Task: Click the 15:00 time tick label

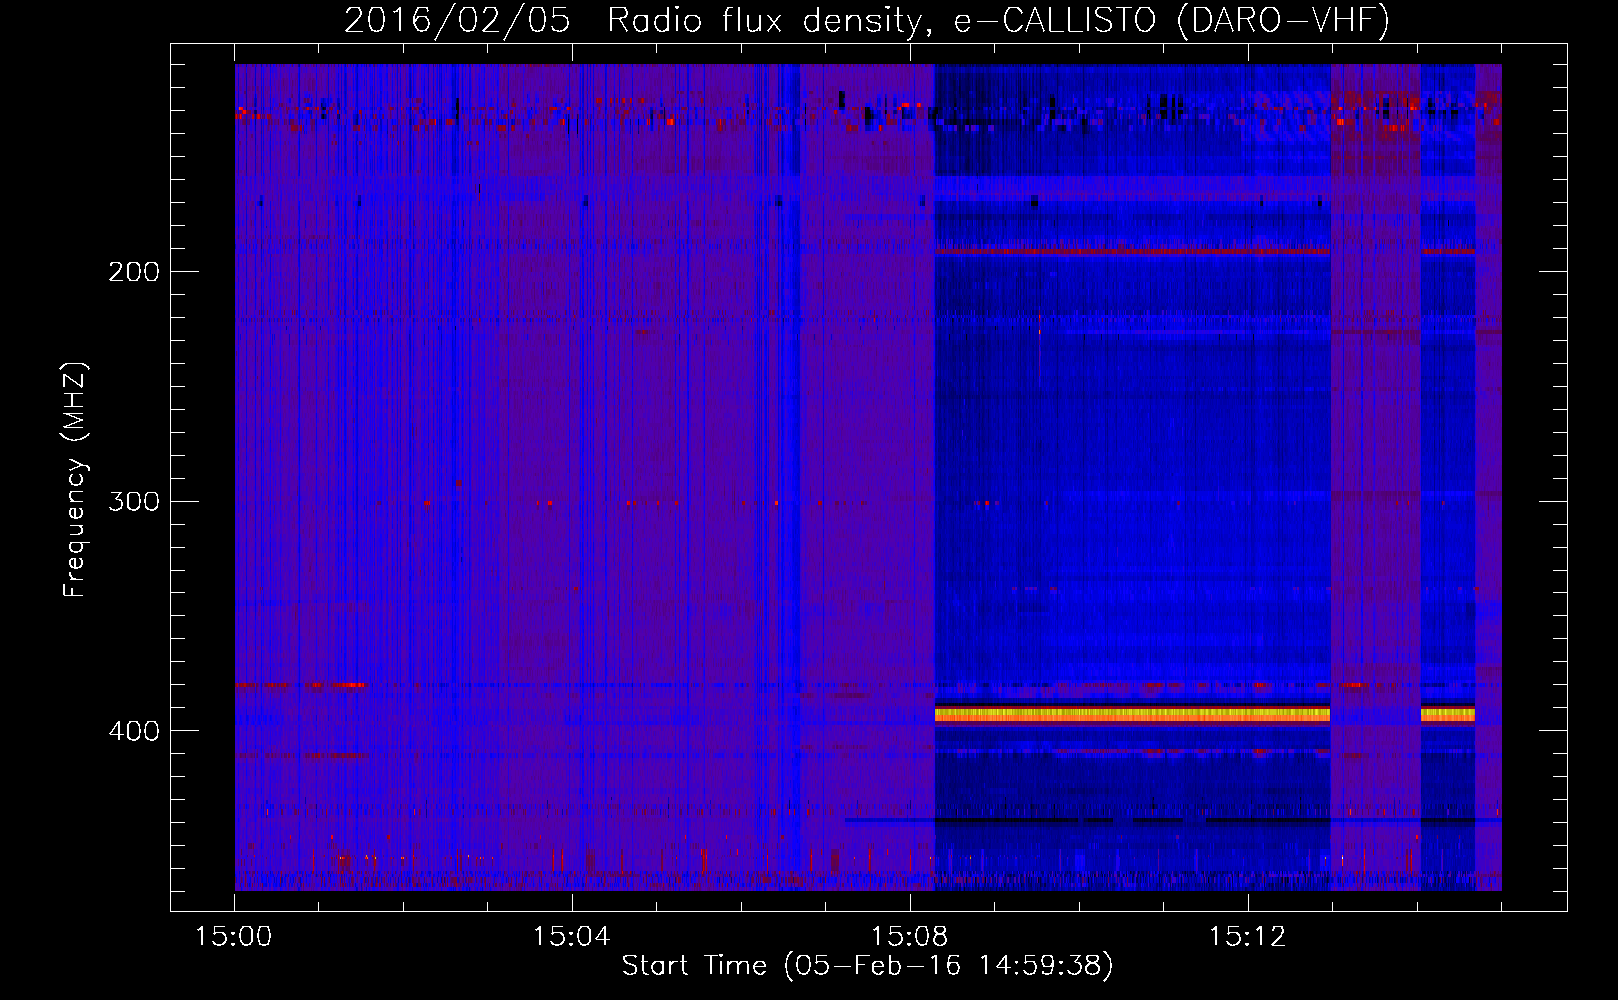Action: (234, 936)
